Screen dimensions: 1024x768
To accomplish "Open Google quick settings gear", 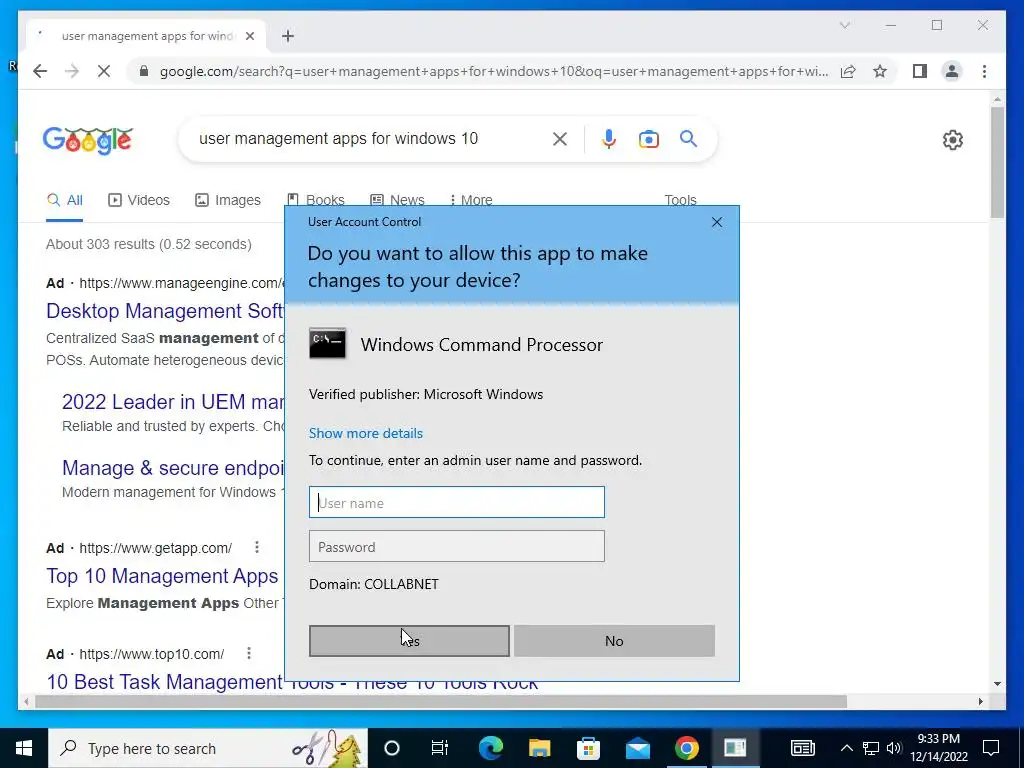I will coord(952,140).
